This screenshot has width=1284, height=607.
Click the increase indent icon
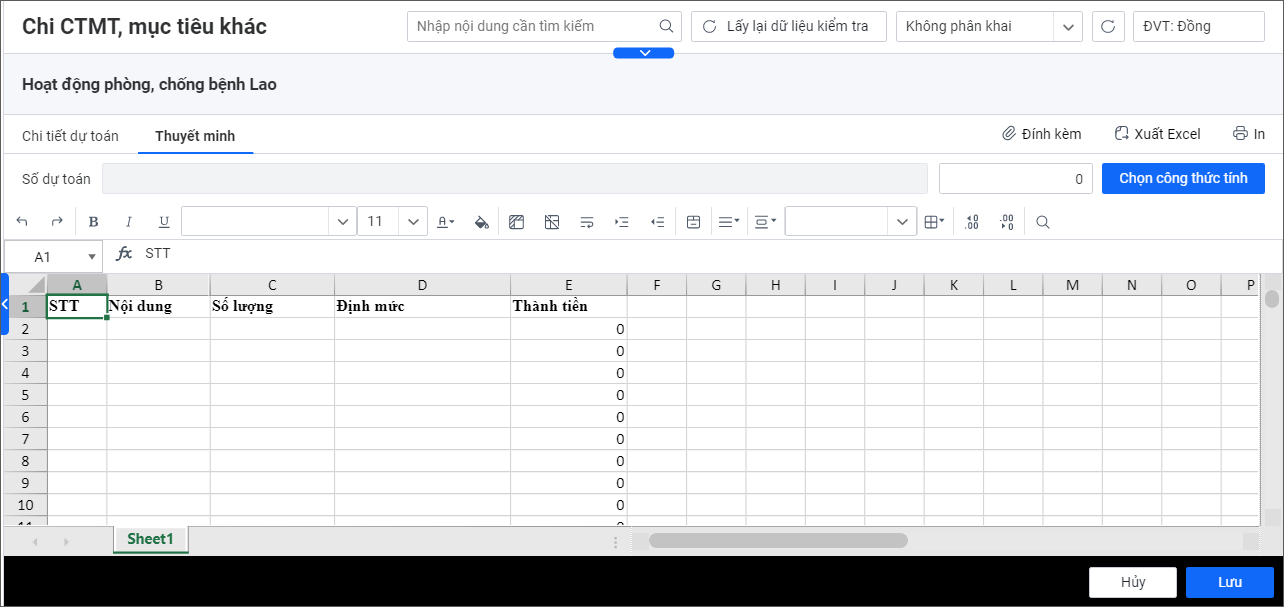(x=622, y=222)
